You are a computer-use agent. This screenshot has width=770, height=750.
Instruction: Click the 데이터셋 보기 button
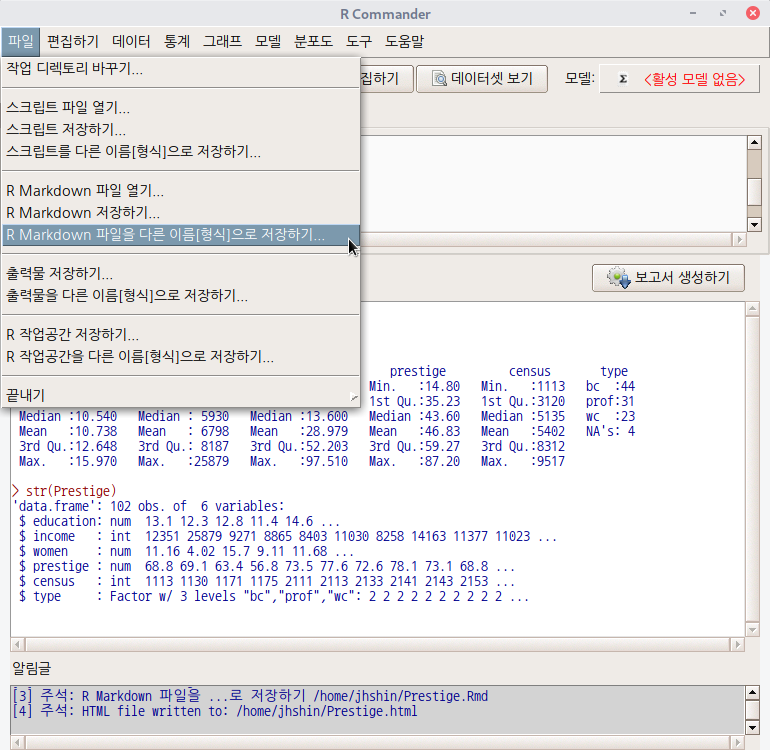[482, 79]
